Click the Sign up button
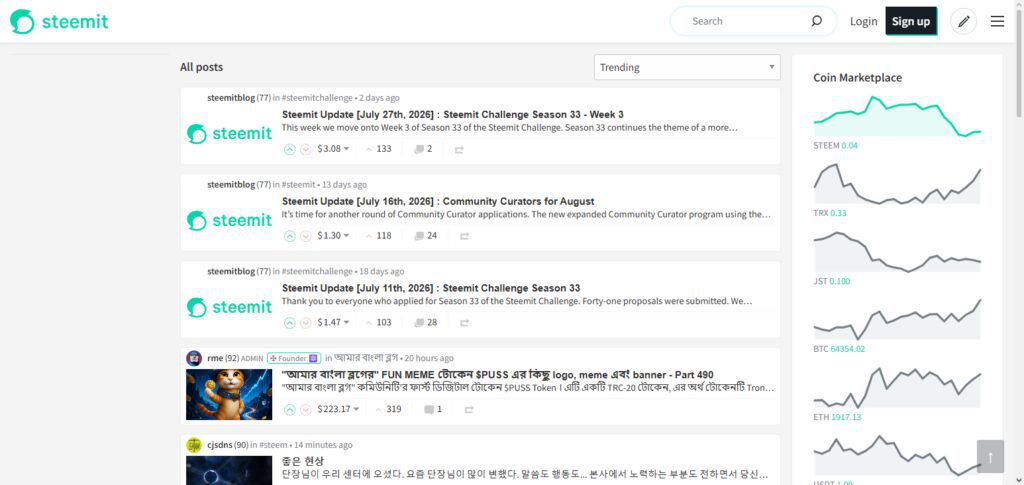The image size is (1024, 485). 911,22
